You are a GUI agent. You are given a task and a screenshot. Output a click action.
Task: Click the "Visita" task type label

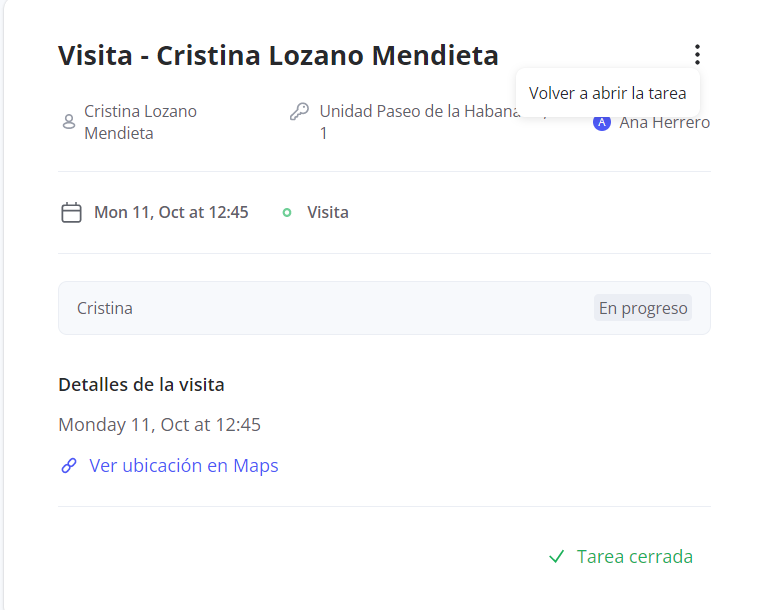(x=328, y=212)
